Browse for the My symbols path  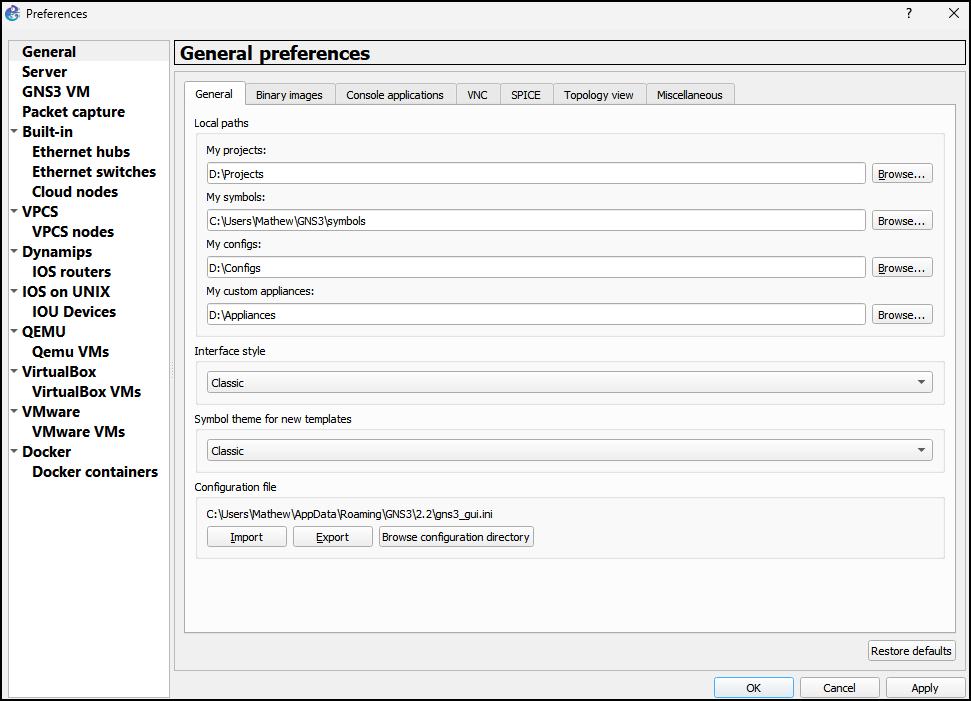pos(902,221)
